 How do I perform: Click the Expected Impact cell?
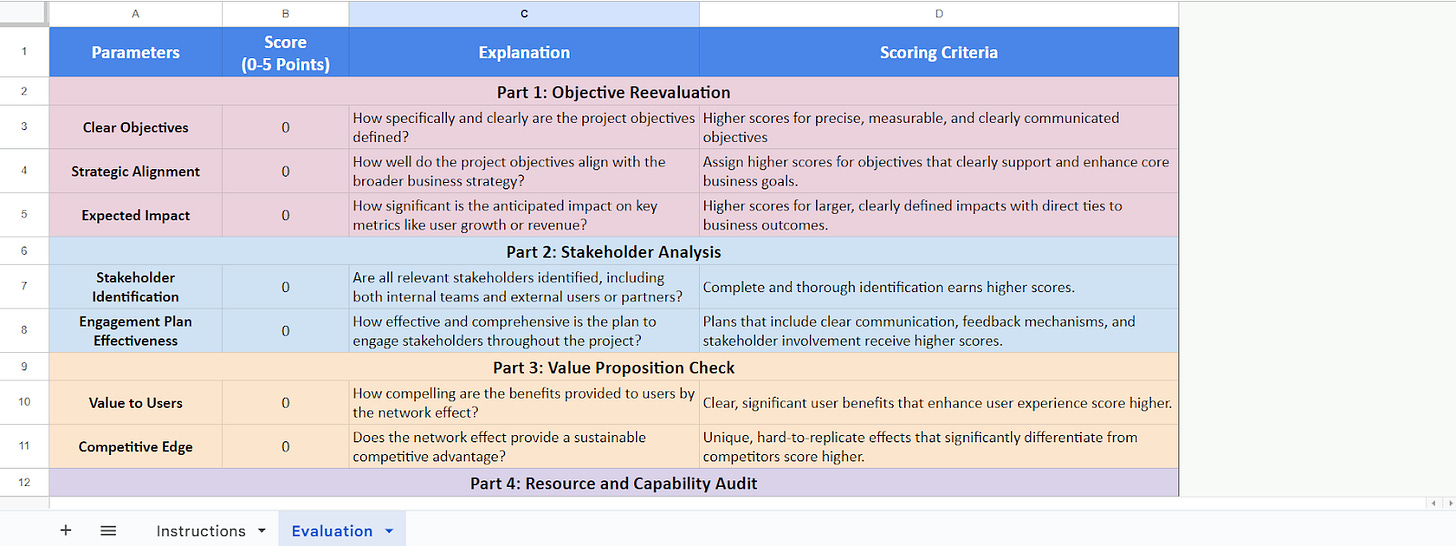point(136,215)
